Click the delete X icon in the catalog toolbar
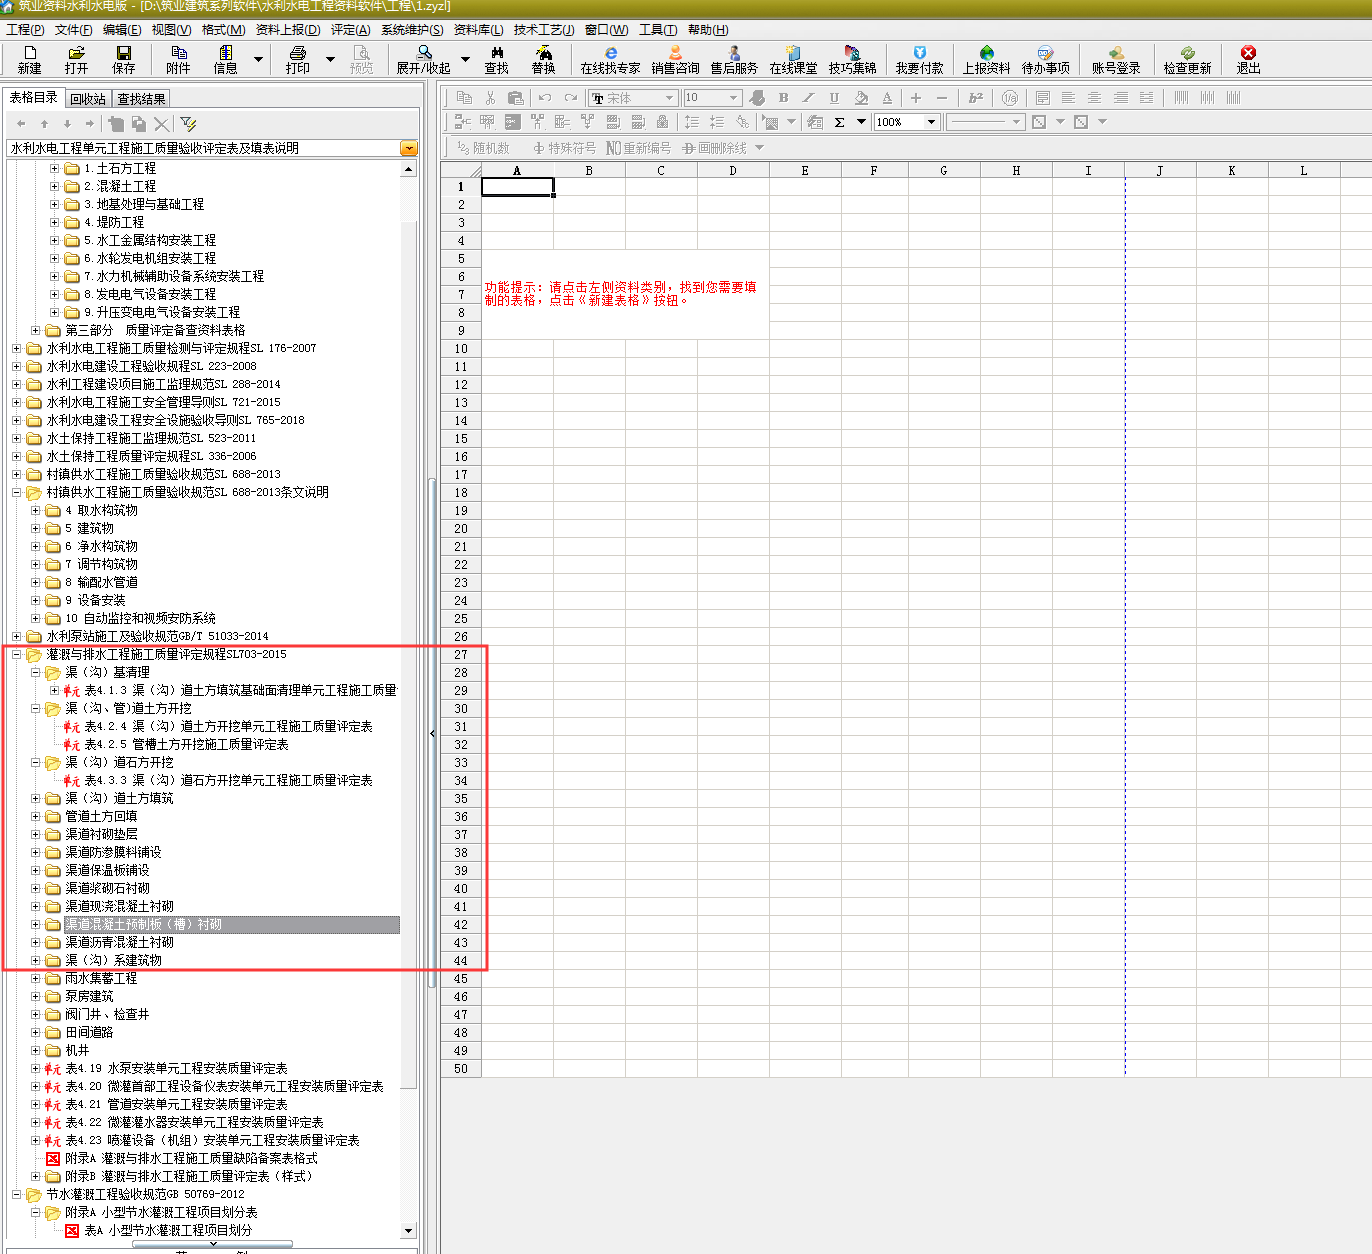This screenshot has width=1372, height=1254. (x=162, y=124)
